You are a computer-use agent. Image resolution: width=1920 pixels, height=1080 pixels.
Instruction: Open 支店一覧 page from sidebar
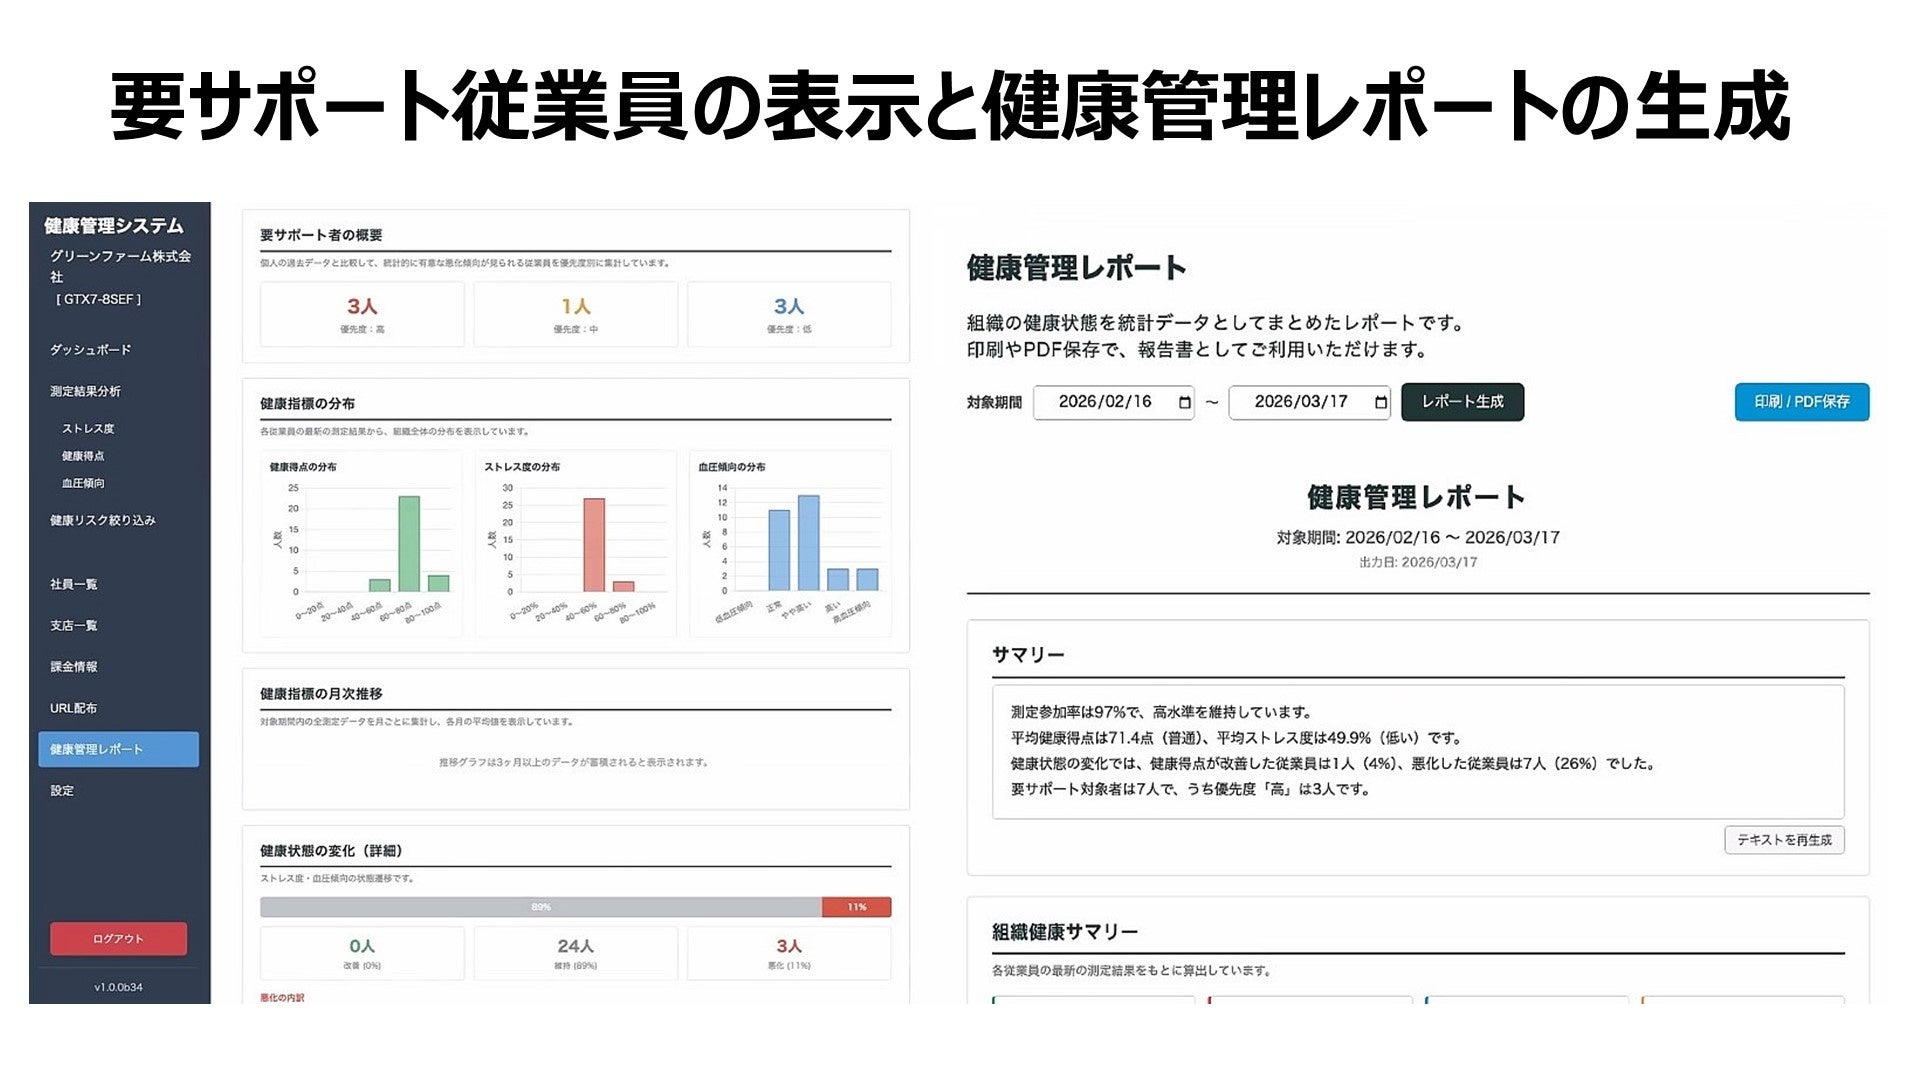click(x=74, y=626)
